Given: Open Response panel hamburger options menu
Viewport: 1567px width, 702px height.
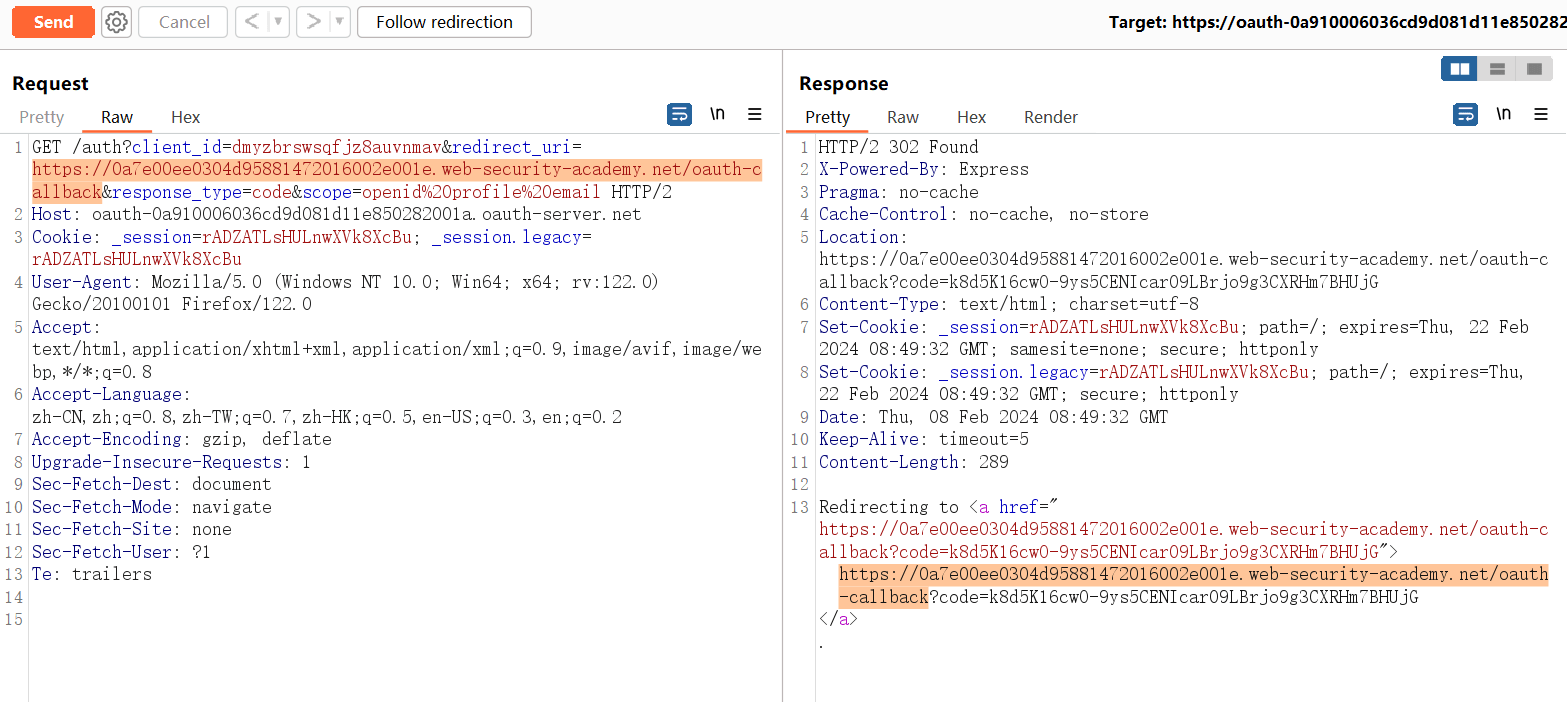Looking at the screenshot, I should tap(1541, 114).
